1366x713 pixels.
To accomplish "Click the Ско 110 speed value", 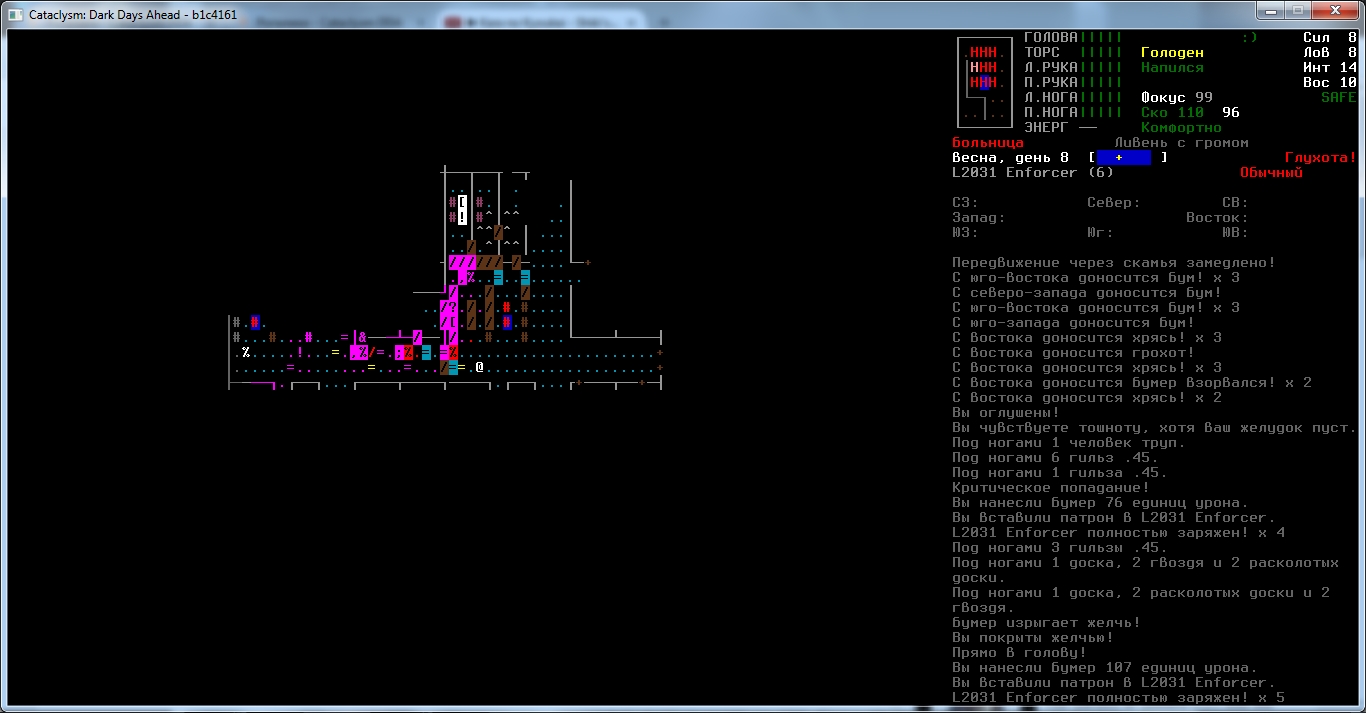I will coord(1173,112).
